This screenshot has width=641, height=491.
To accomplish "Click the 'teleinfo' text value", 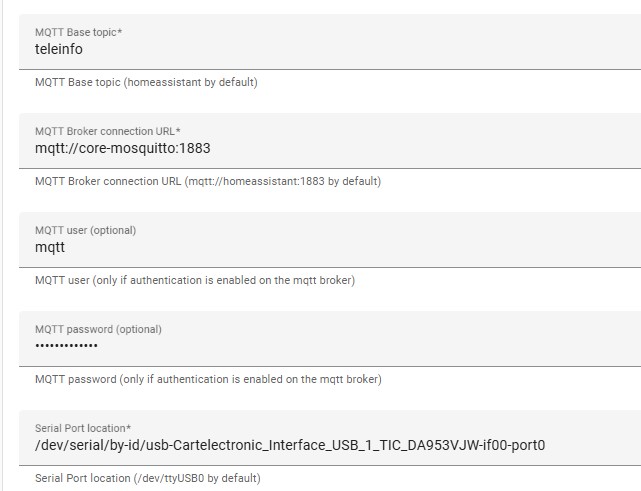I will (59, 49).
